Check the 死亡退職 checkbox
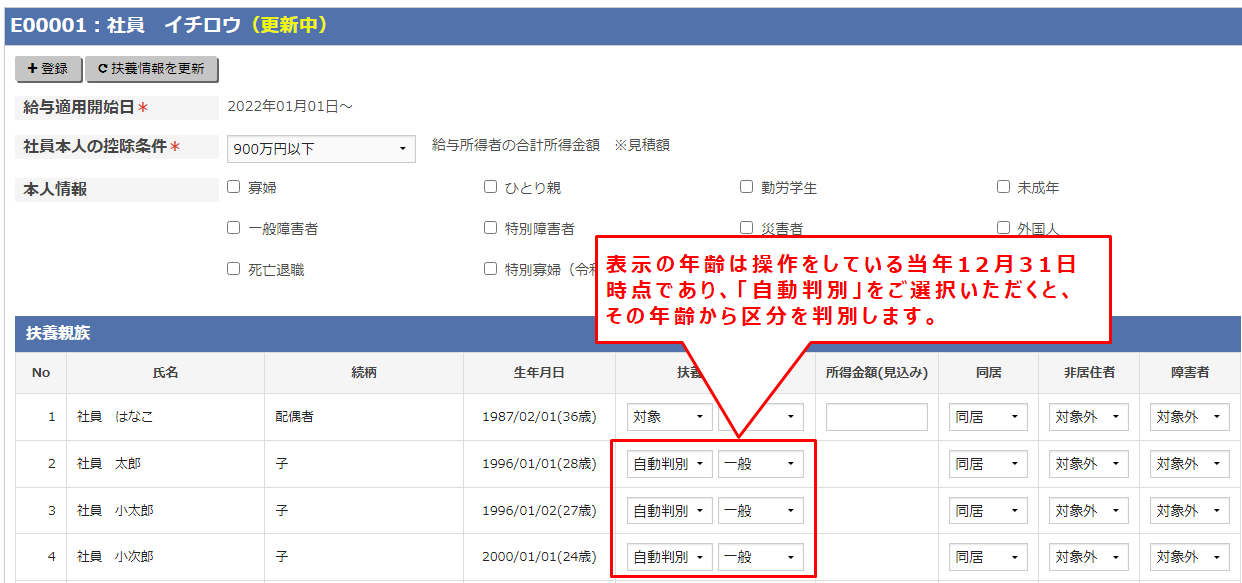Image resolution: width=1242 pixels, height=583 pixels. tap(232, 267)
